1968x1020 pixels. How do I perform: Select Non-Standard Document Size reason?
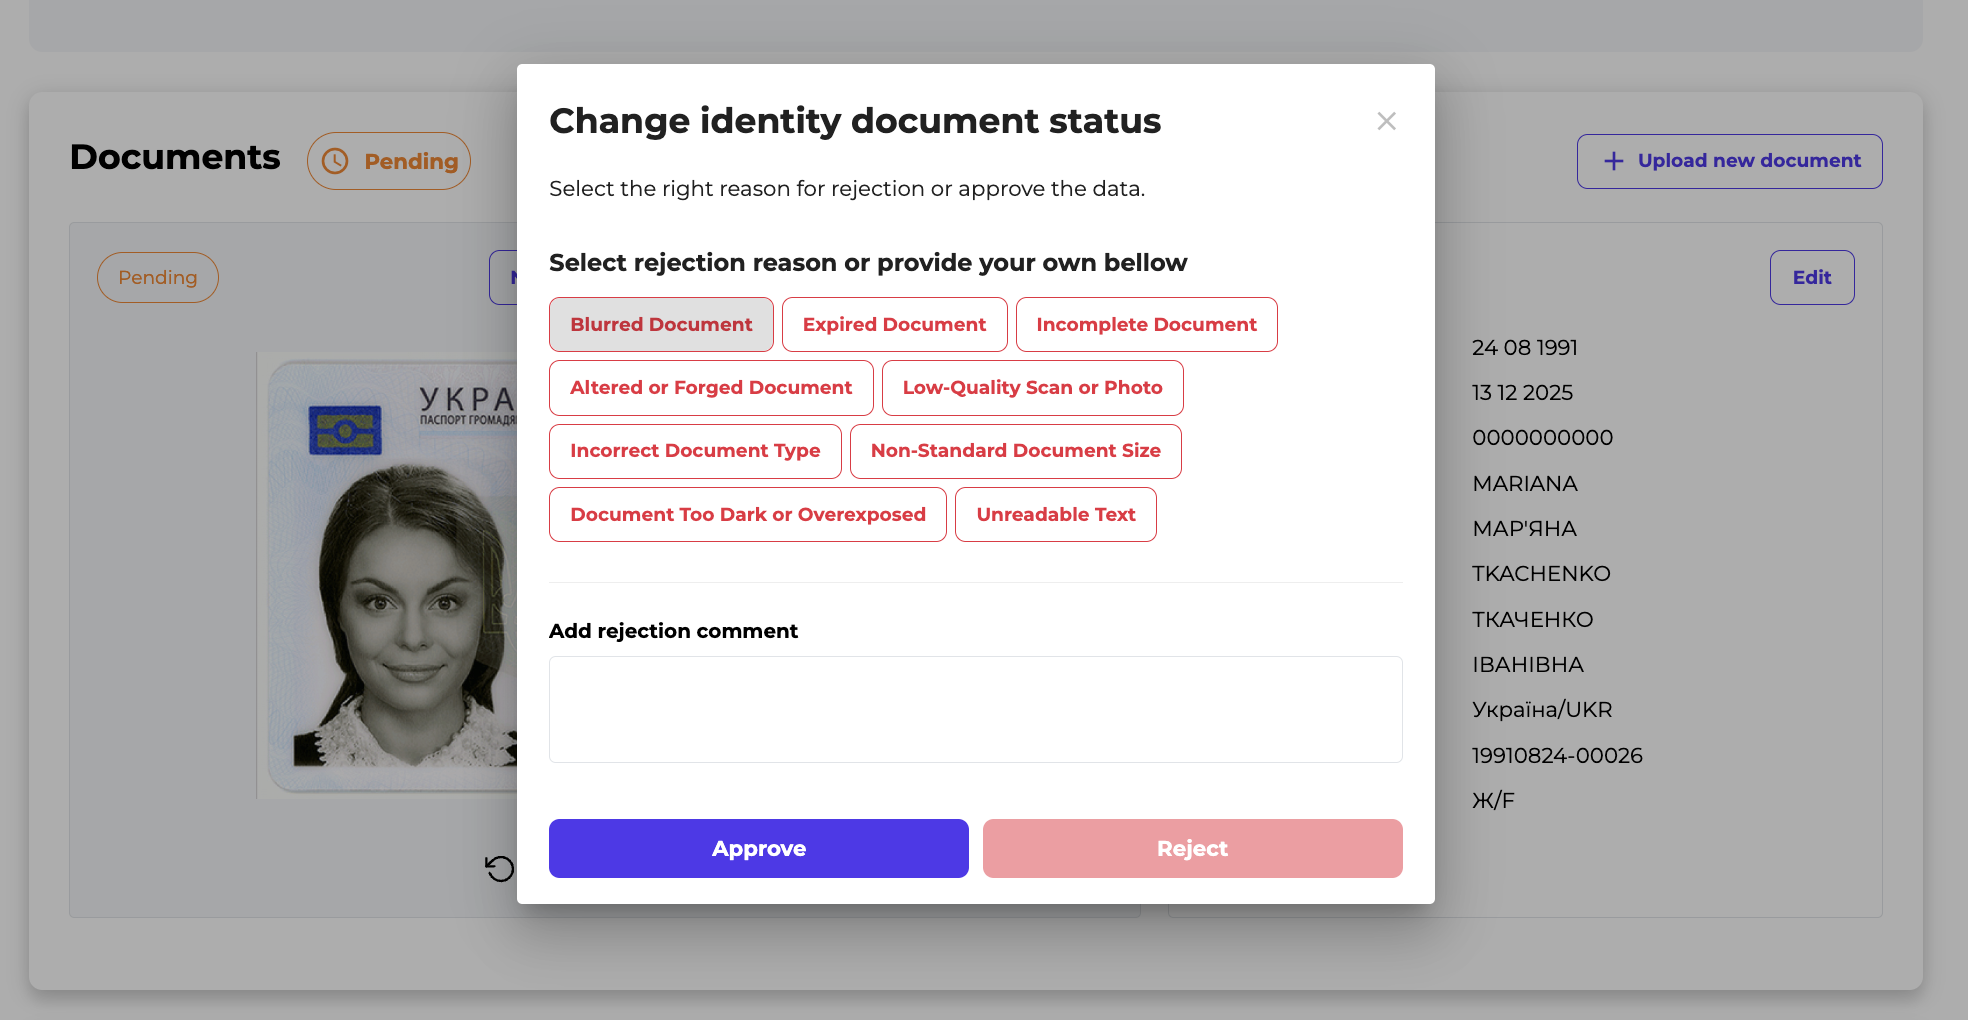[x=1015, y=451]
